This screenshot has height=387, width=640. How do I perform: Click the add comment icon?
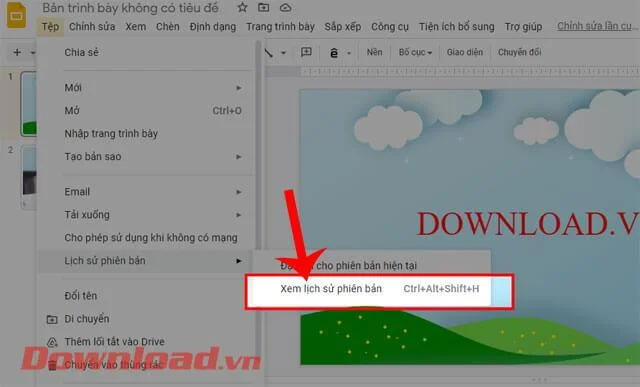(x=306, y=52)
